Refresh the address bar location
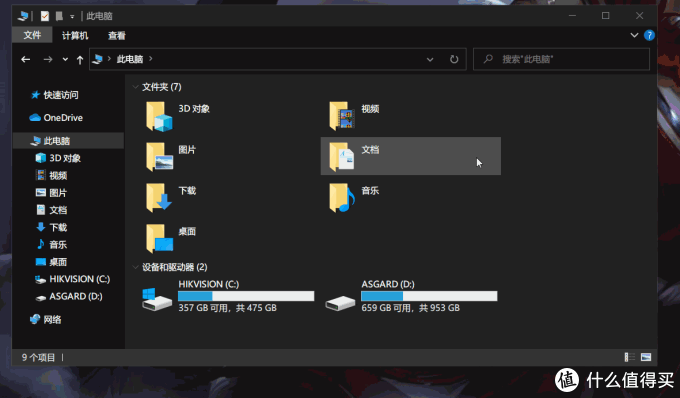Viewport: 680px width, 398px height. click(454, 59)
